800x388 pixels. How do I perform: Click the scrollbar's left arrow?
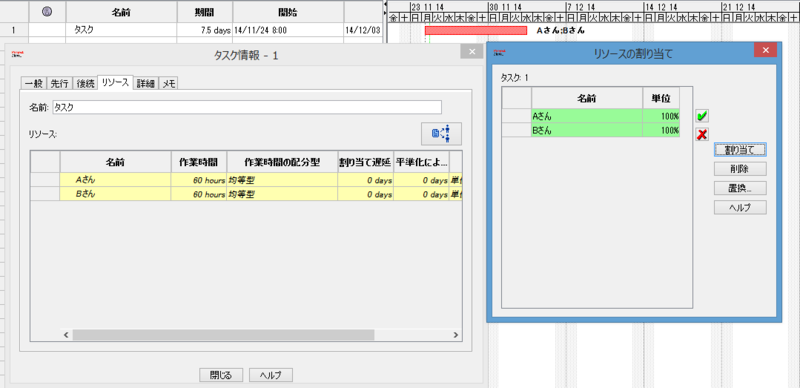[66, 335]
